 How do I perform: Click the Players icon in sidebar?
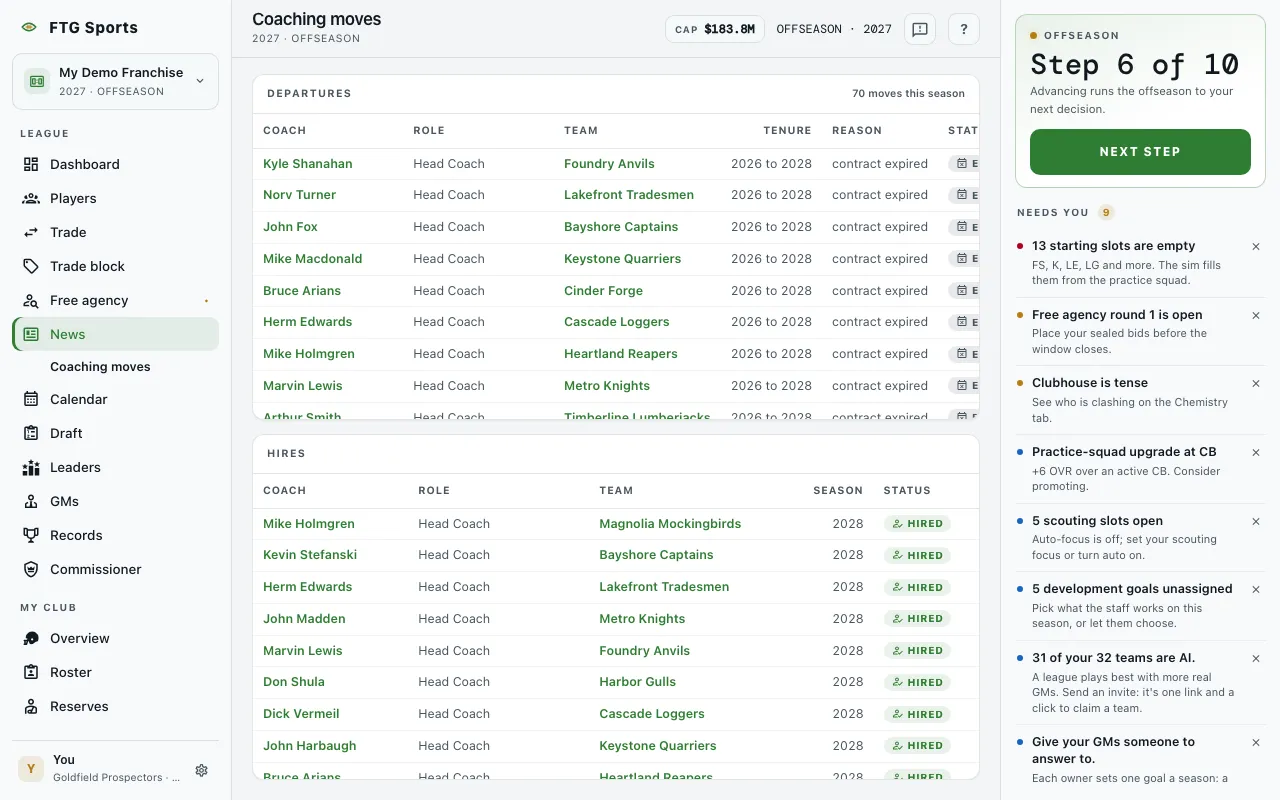coord(31,198)
